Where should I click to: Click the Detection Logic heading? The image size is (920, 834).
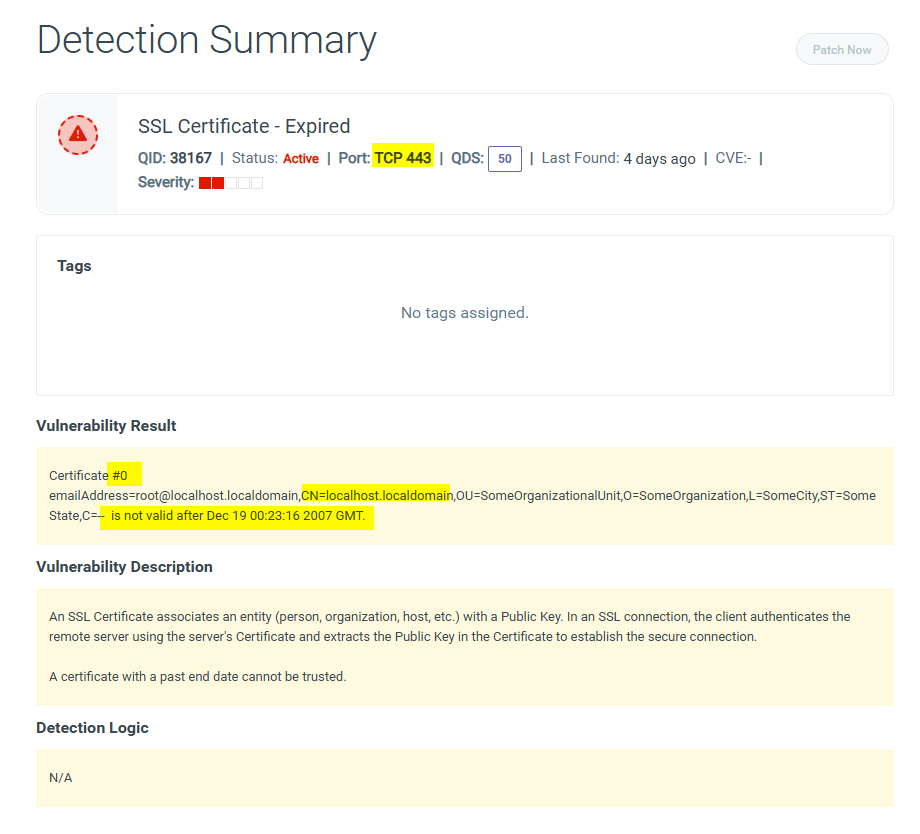92,728
